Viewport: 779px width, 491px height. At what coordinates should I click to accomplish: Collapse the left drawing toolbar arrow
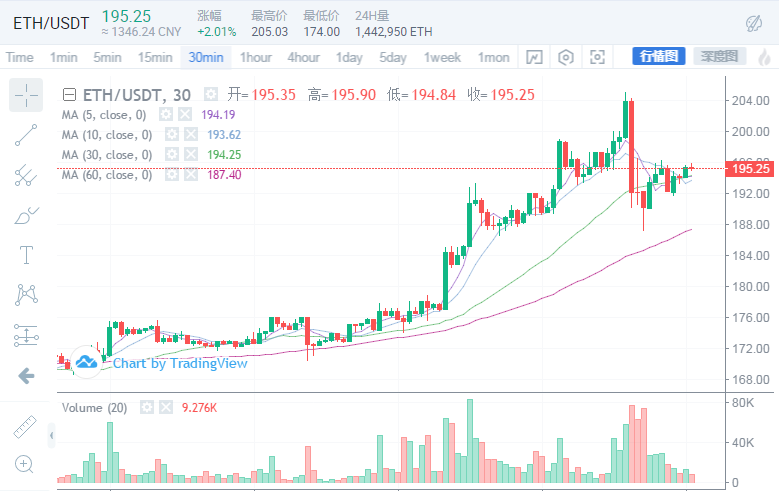point(26,376)
